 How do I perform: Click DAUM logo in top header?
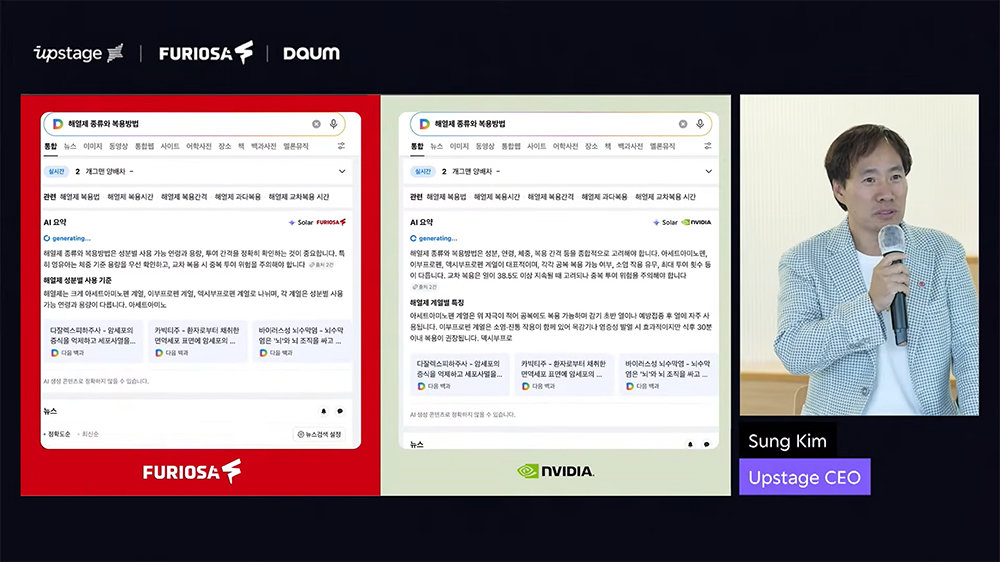(x=311, y=53)
